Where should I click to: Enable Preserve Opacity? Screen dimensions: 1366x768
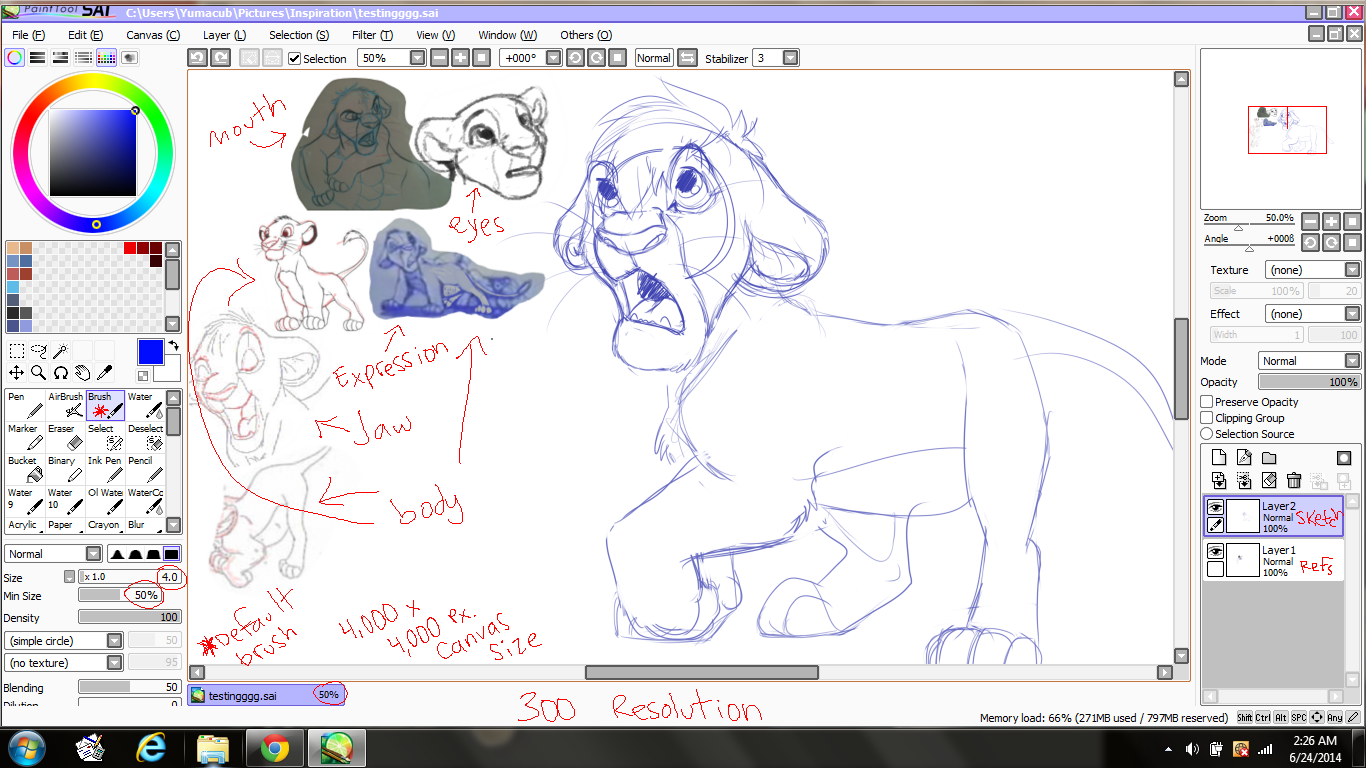1207,402
